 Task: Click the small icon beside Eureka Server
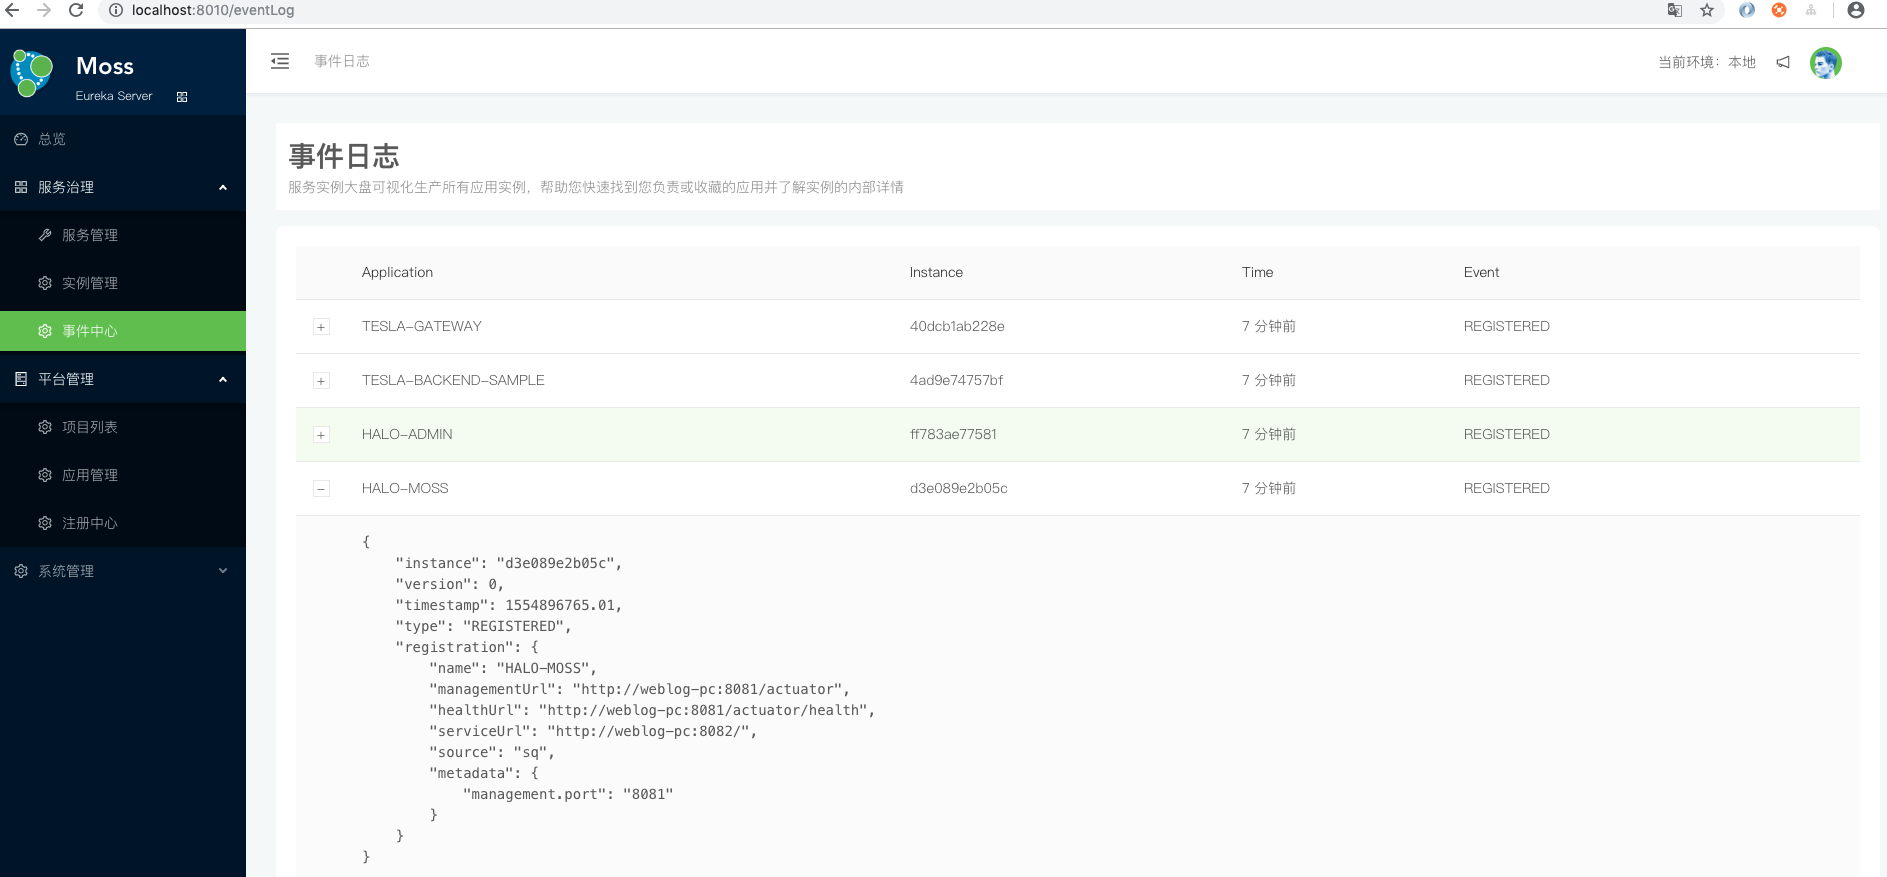click(182, 97)
